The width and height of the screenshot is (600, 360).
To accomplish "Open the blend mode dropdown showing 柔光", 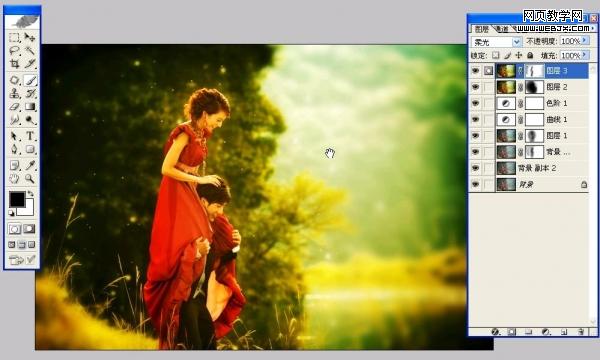I will coord(496,41).
